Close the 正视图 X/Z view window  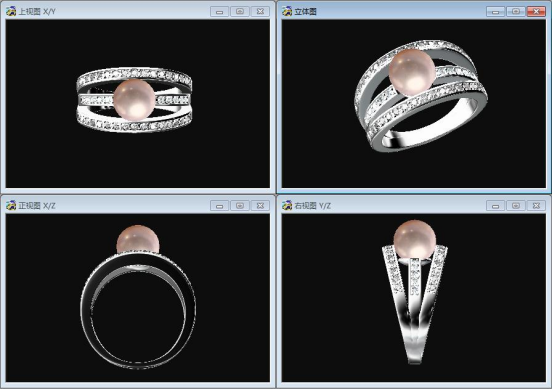(260, 206)
